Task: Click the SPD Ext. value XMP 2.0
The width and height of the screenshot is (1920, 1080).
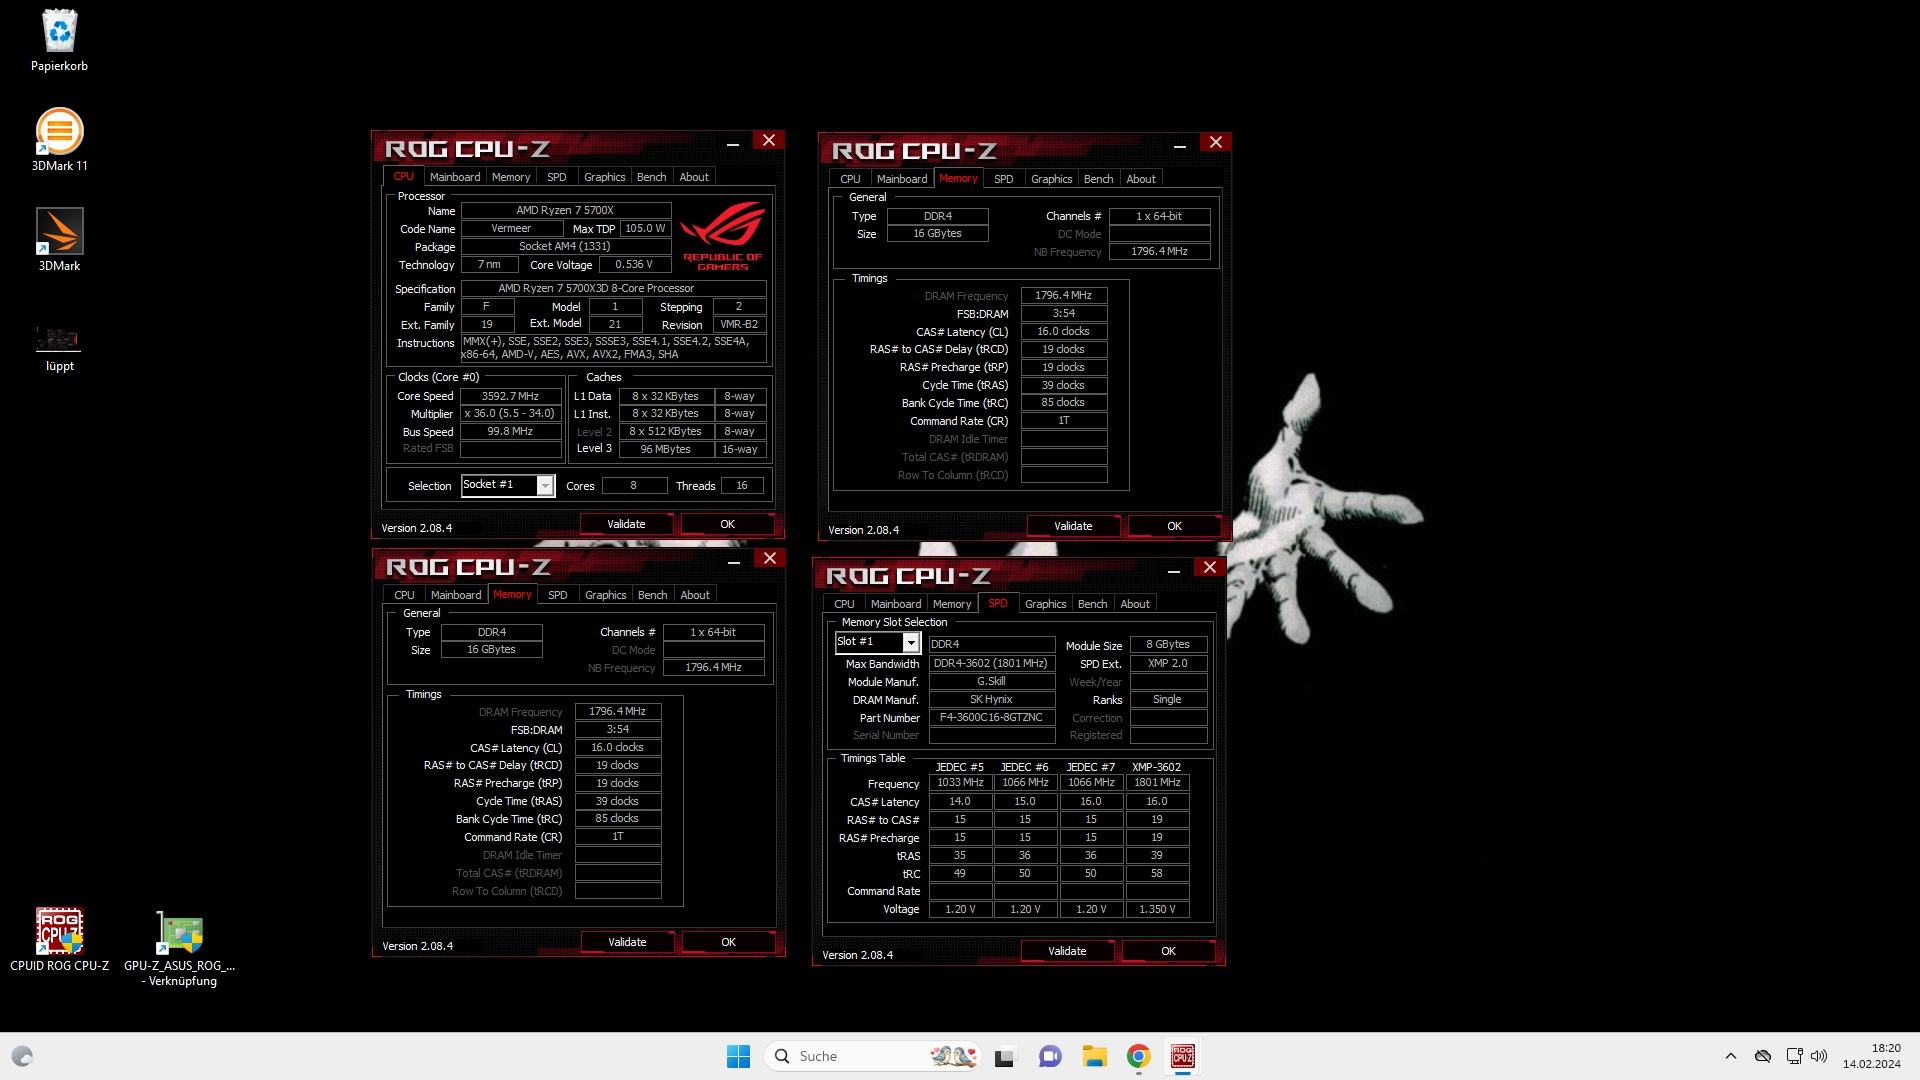Action: [x=1167, y=664]
